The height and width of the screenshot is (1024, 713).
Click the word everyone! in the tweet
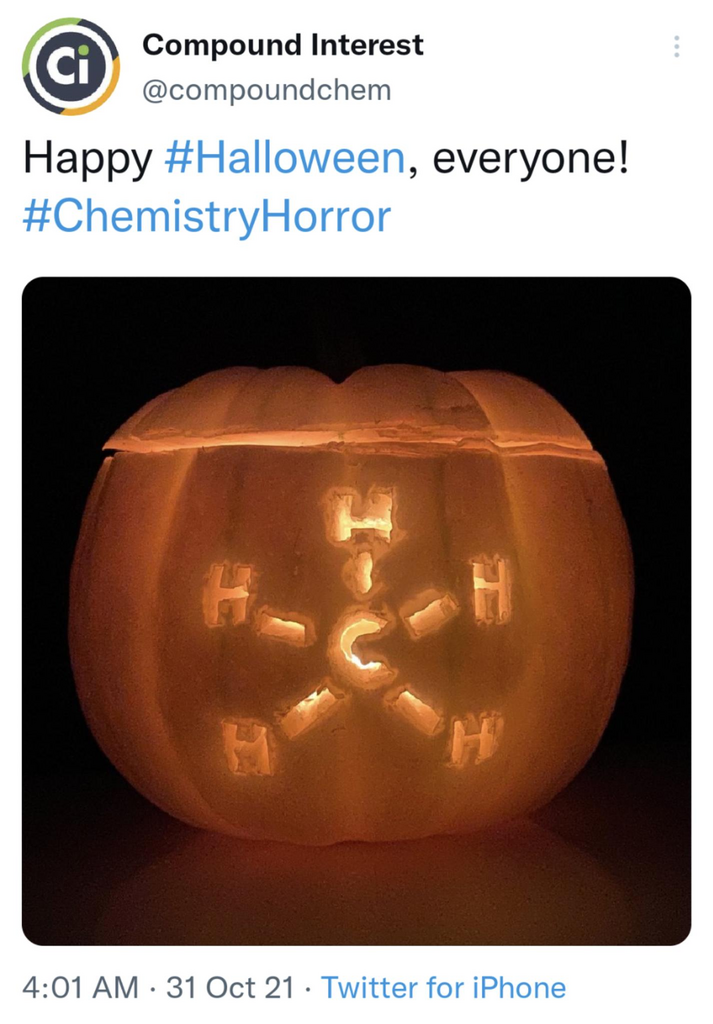coord(531,159)
